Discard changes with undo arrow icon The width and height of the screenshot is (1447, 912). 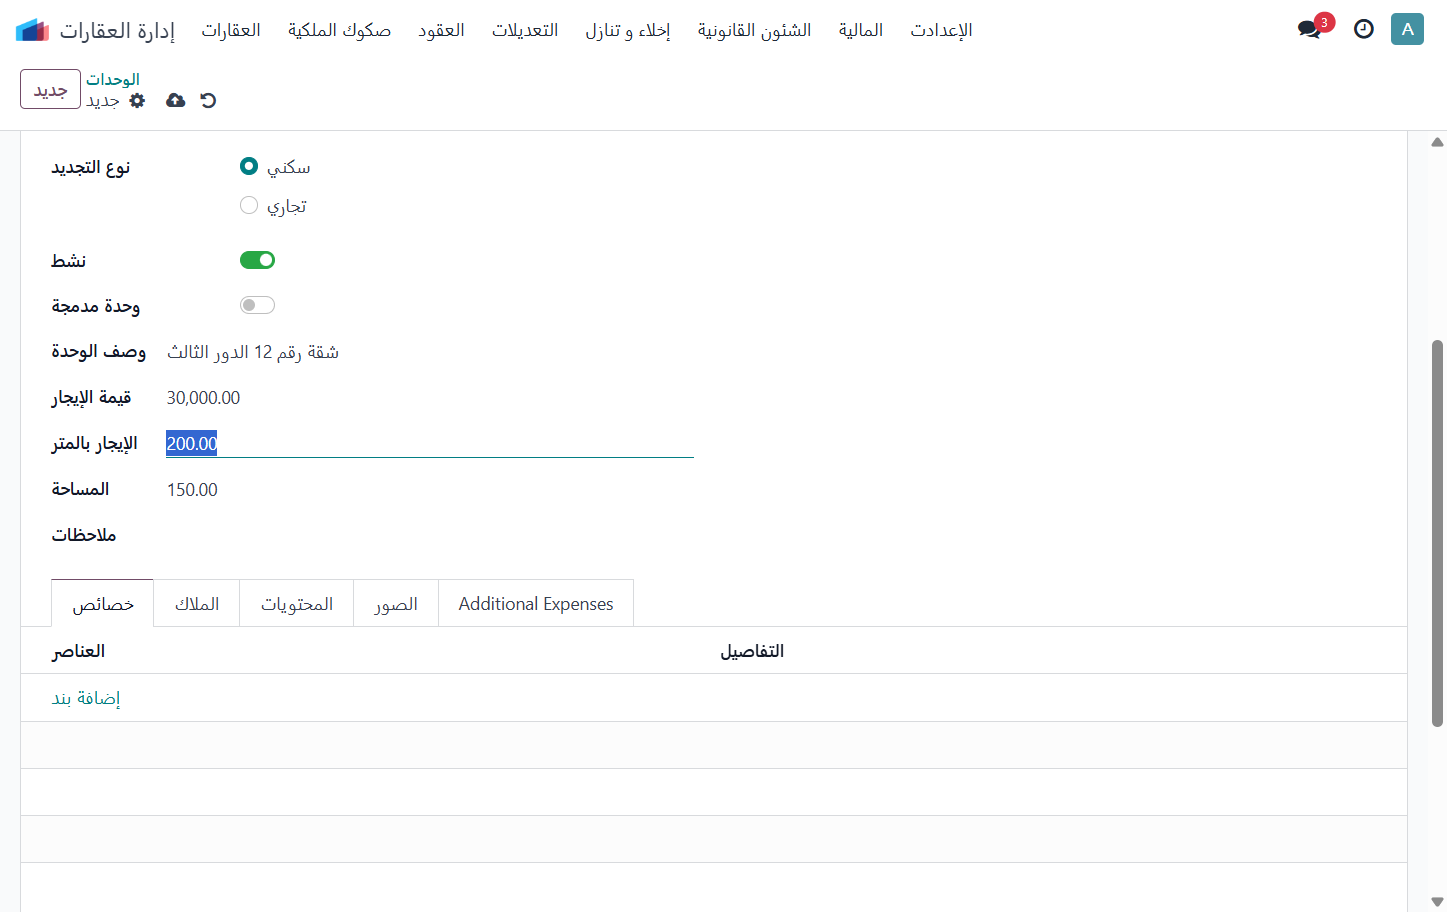pyautogui.click(x=208, y=100)
